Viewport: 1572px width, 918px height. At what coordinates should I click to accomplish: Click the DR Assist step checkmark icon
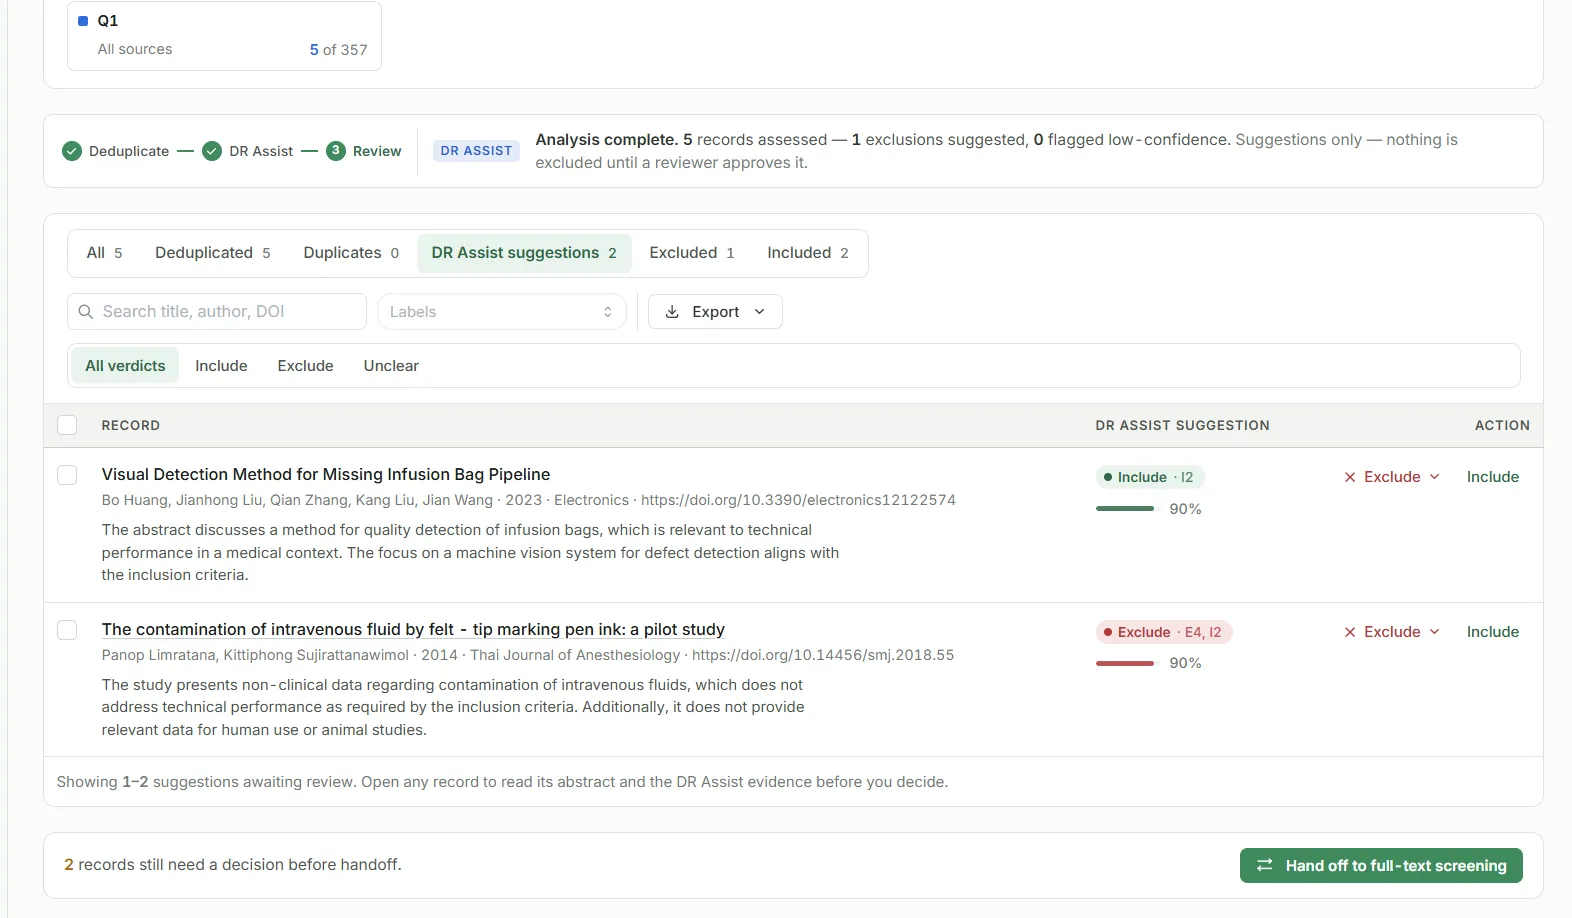tap(212, 151)
